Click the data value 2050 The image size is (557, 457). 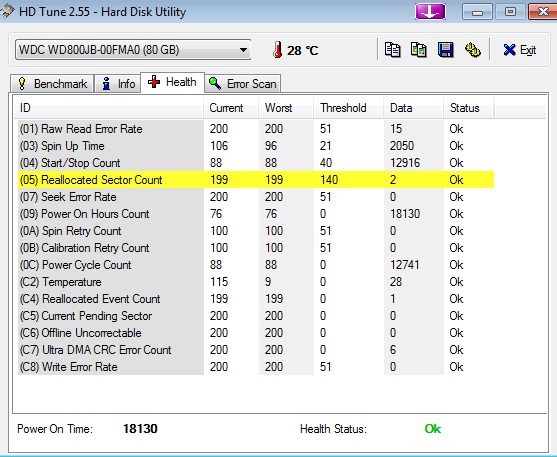402,146
